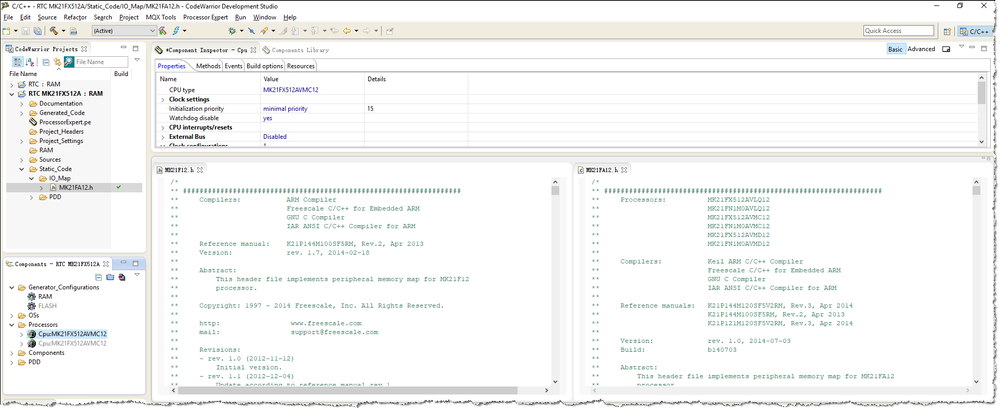The width and height of the screenshot is (999, 408).
Task: Click the New toolbar icon
Action: tap(6, 30)
